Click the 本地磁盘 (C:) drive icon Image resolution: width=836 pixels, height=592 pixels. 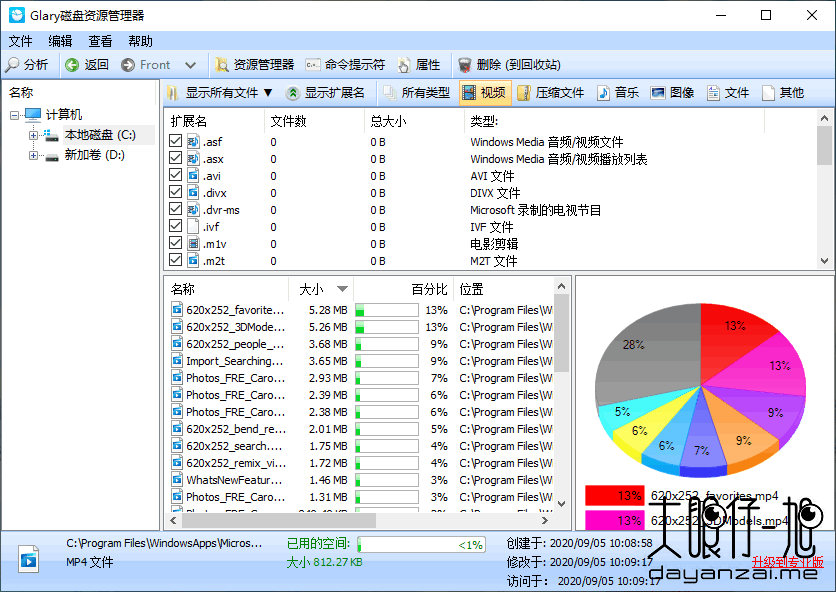pos(51,135)
